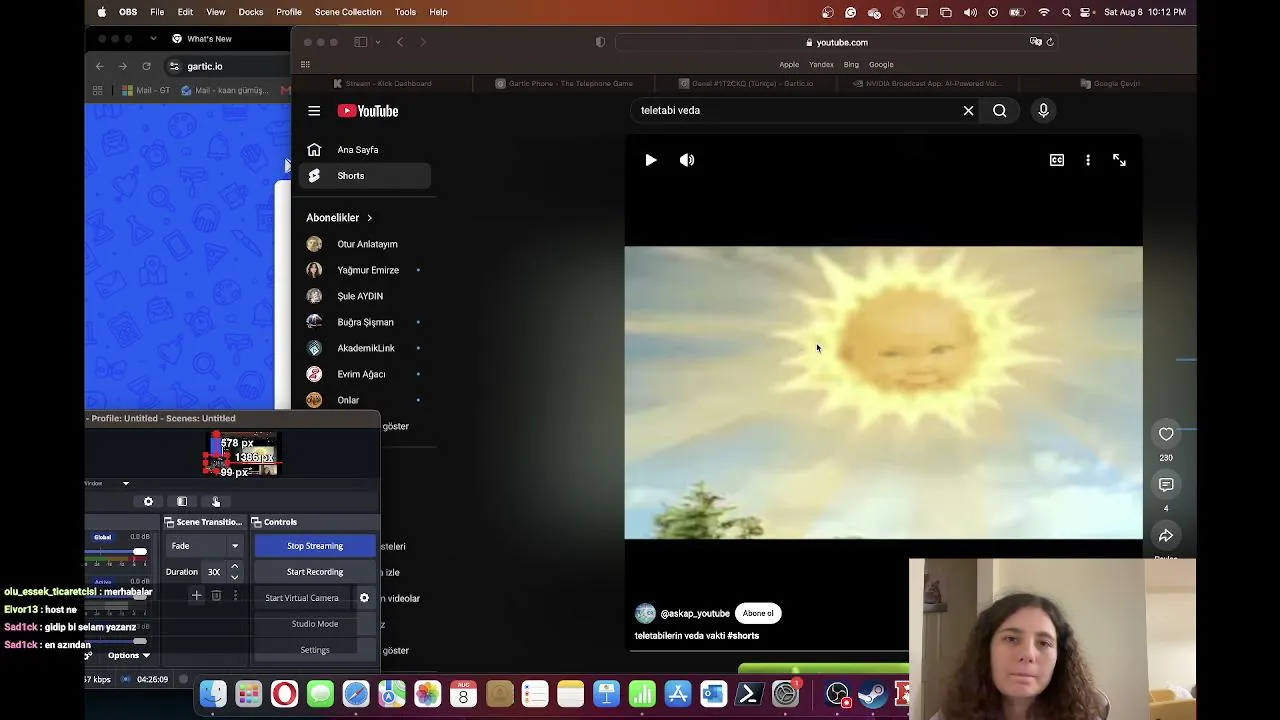
Task: Toggle the Safari sidebar button
Action: coord(360,42)
